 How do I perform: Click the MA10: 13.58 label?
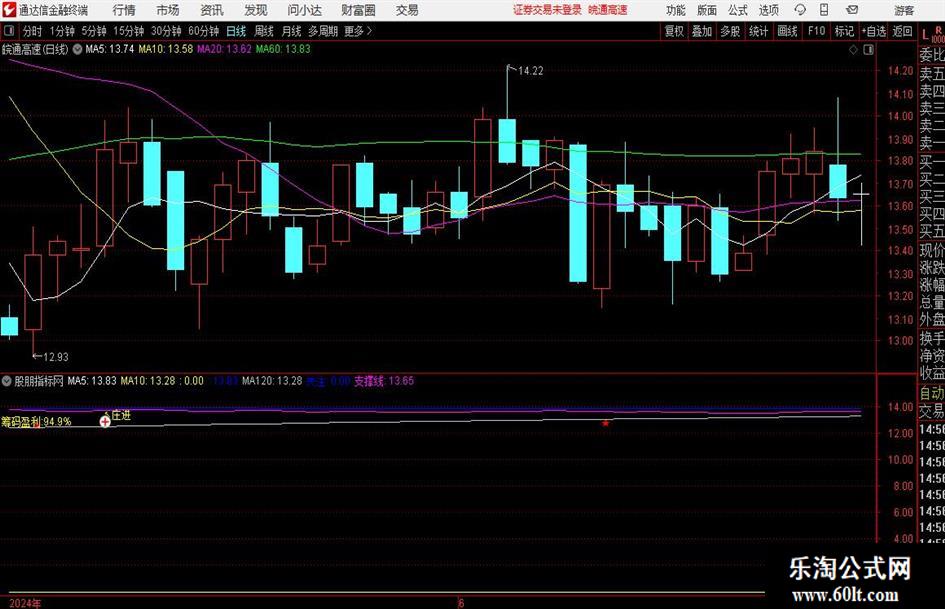pyautogui.click(x=166, y=49)
